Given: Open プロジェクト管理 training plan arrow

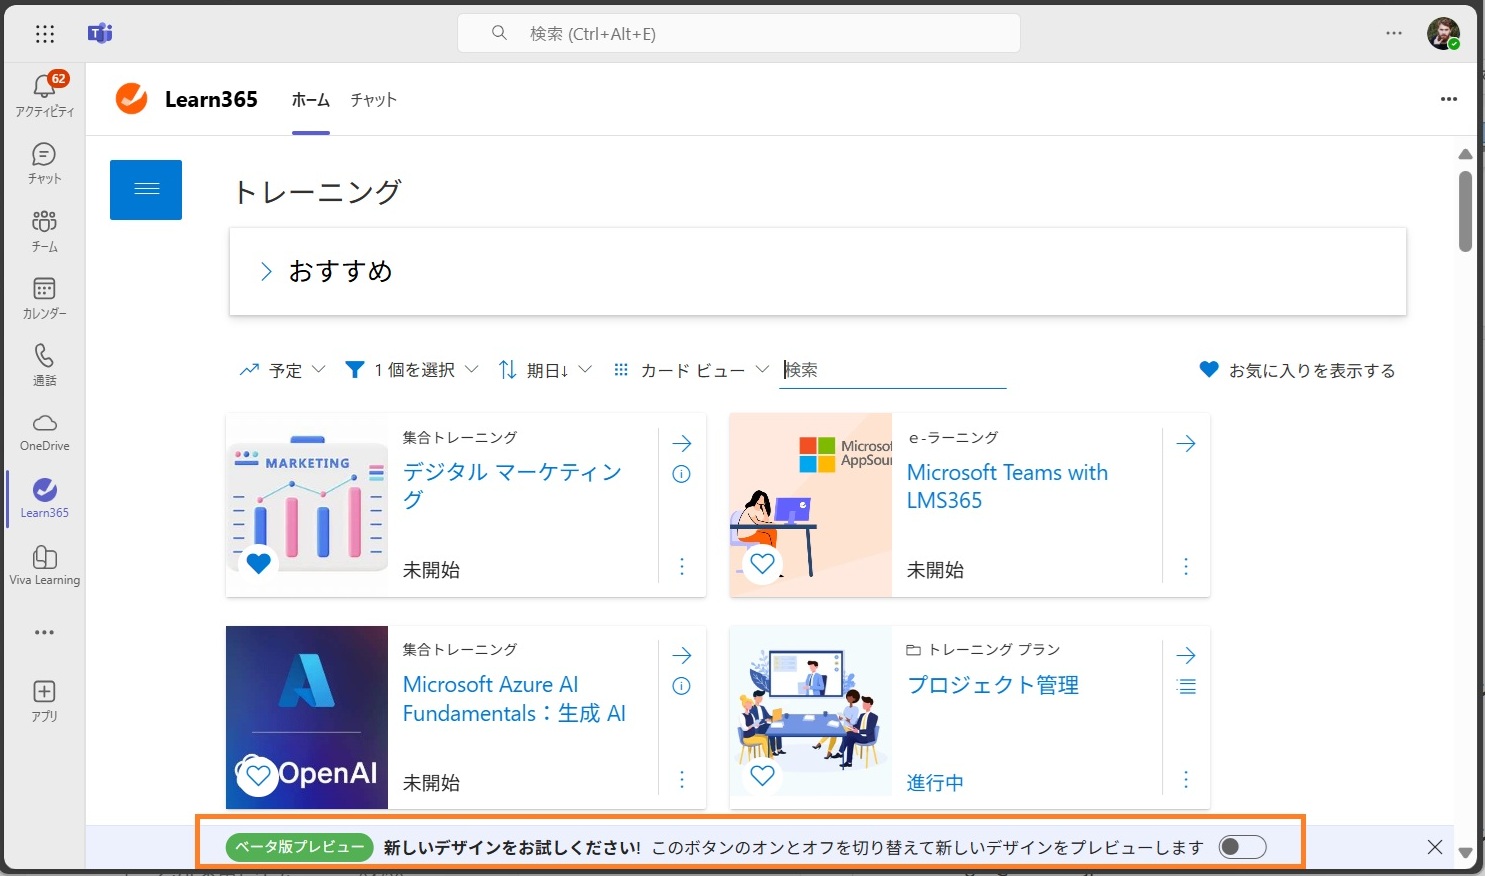Looking at the screenshot, I should 1186,655.
